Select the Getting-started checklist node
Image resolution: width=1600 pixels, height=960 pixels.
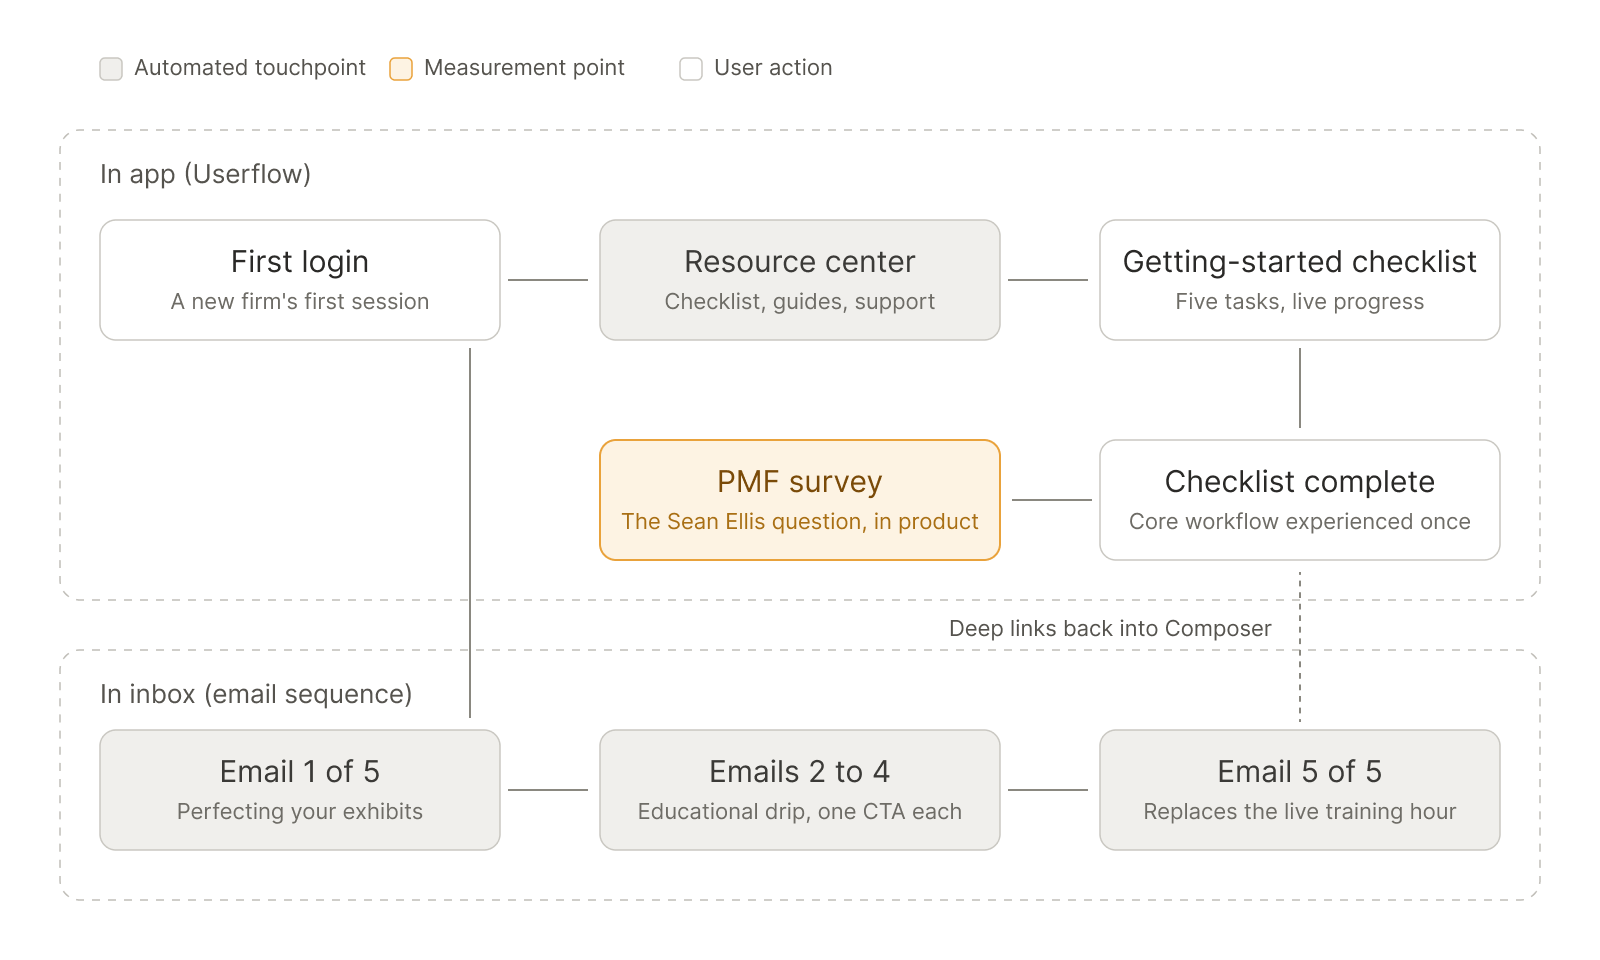(1300, 280)
